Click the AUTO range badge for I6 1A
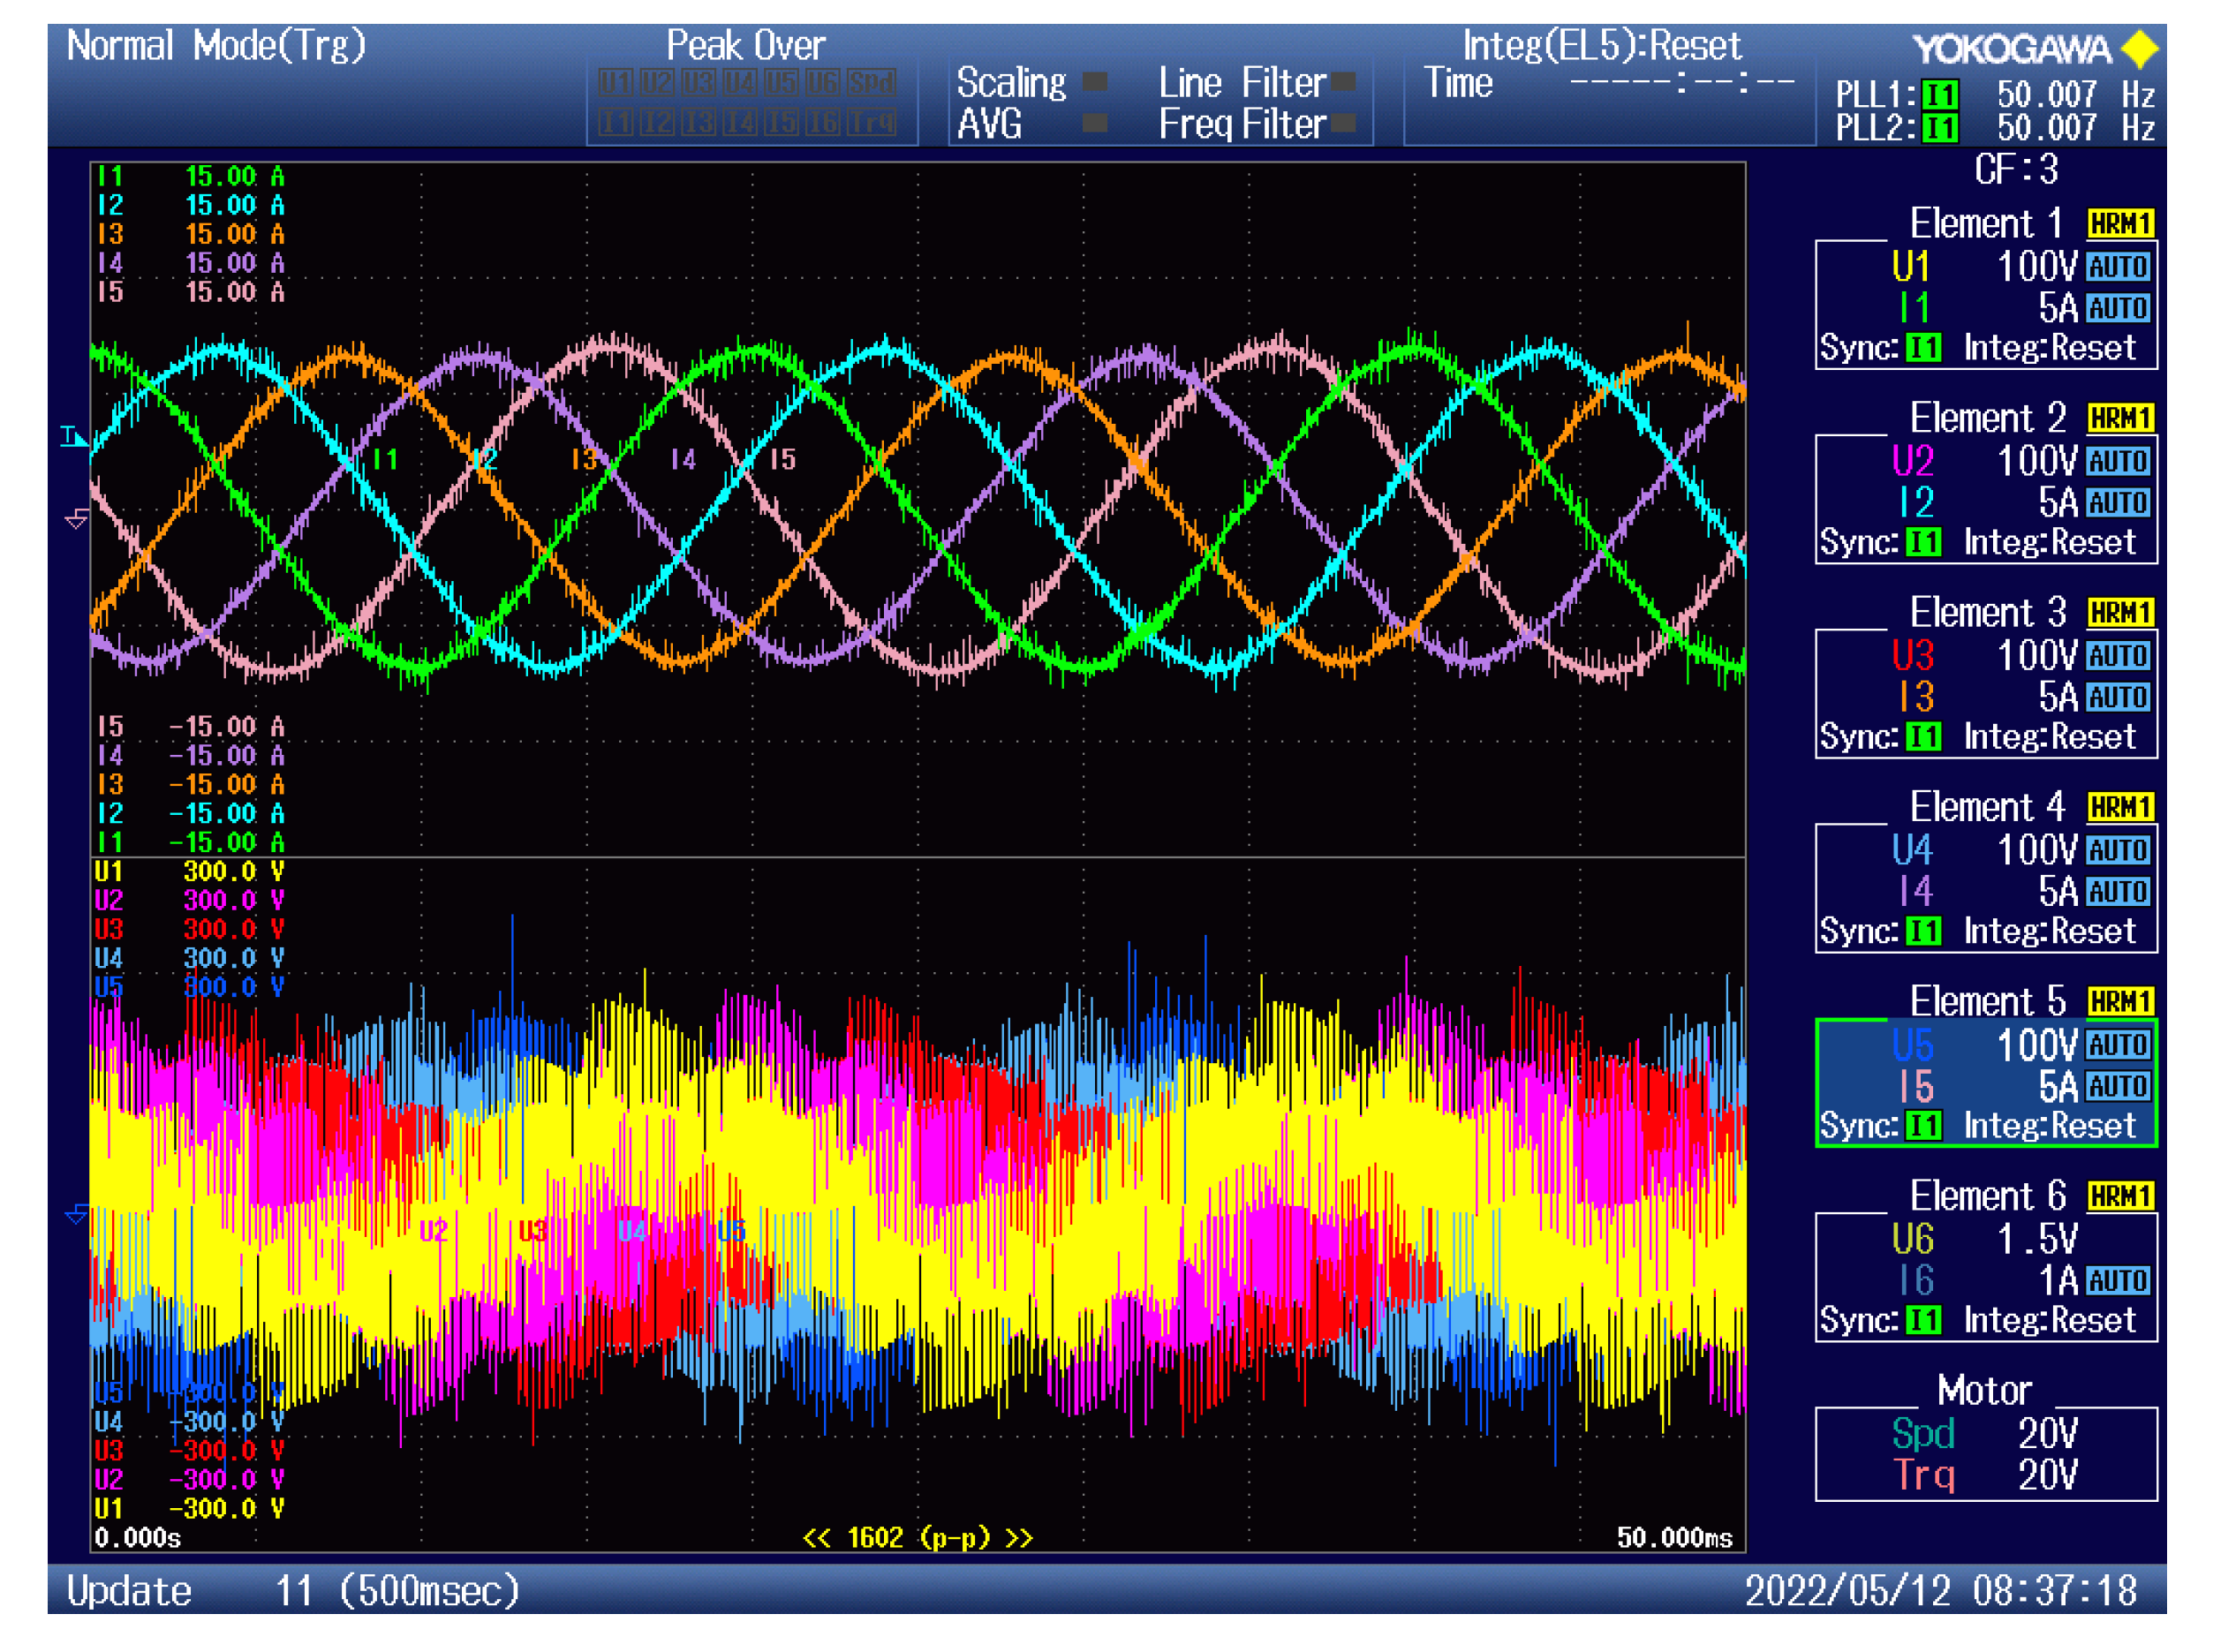 2117,1280
